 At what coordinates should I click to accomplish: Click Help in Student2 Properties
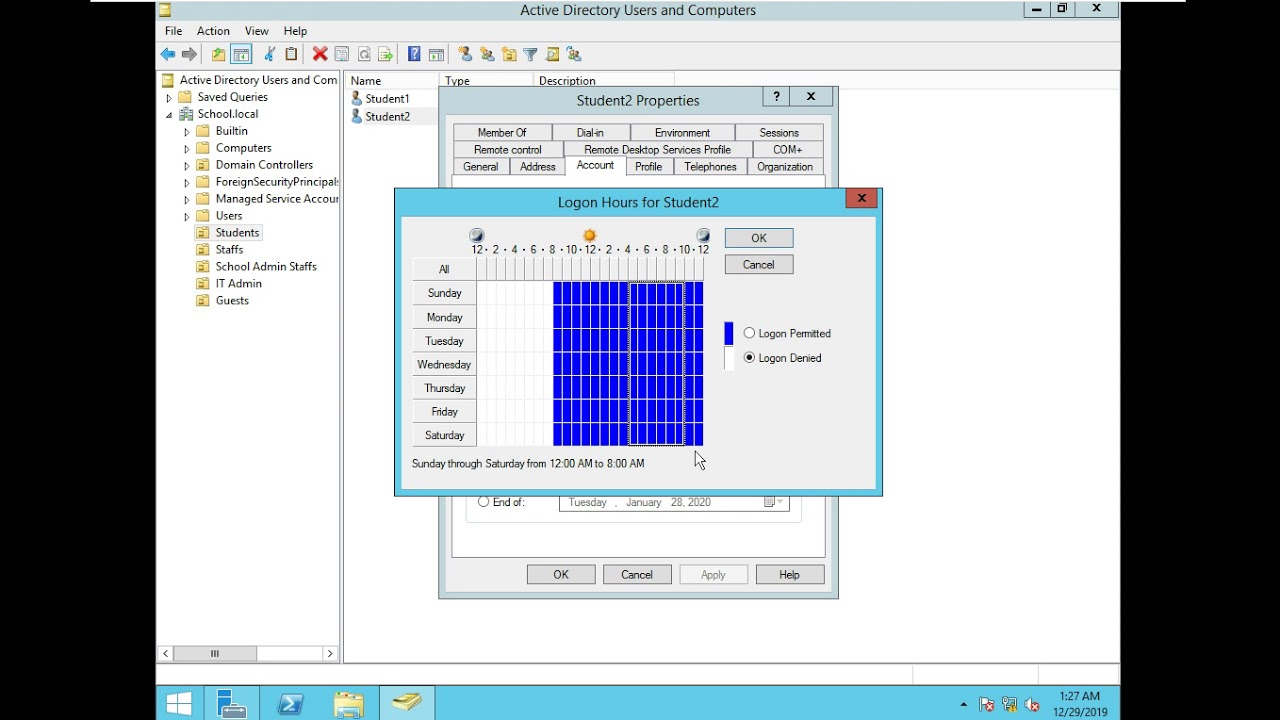790,575
